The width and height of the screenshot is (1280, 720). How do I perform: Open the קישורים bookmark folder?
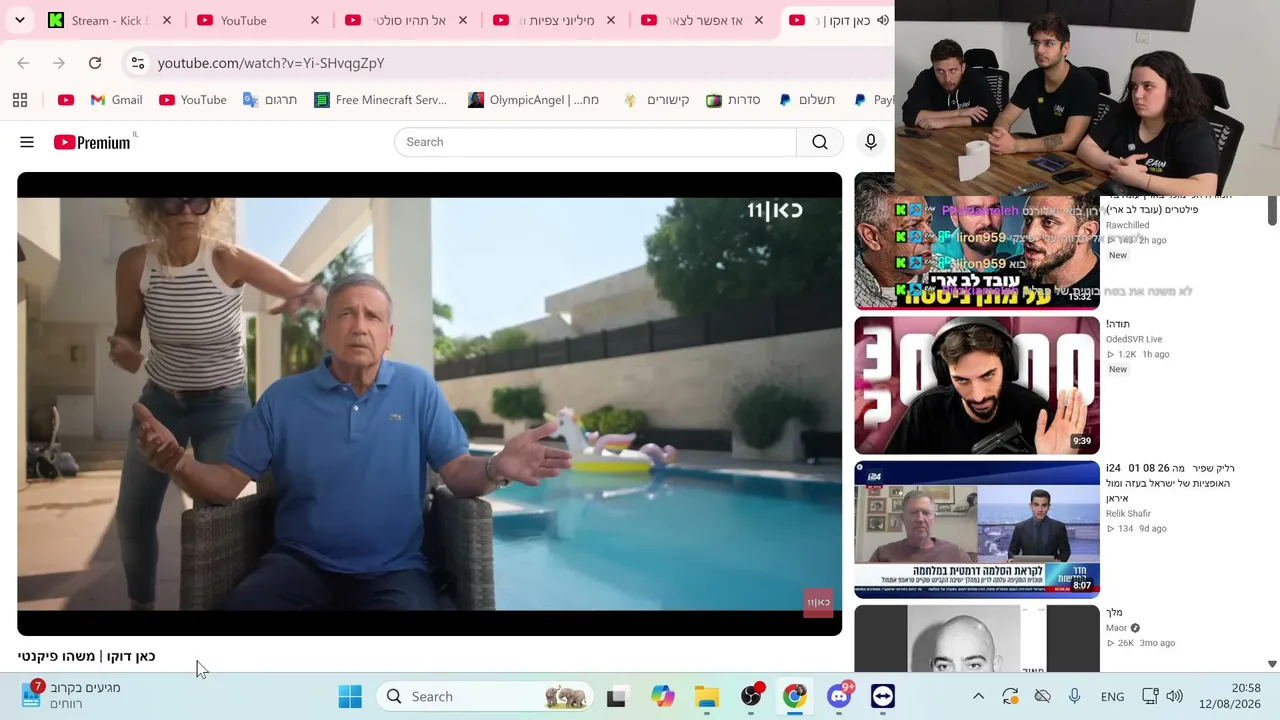pos(656,100)
